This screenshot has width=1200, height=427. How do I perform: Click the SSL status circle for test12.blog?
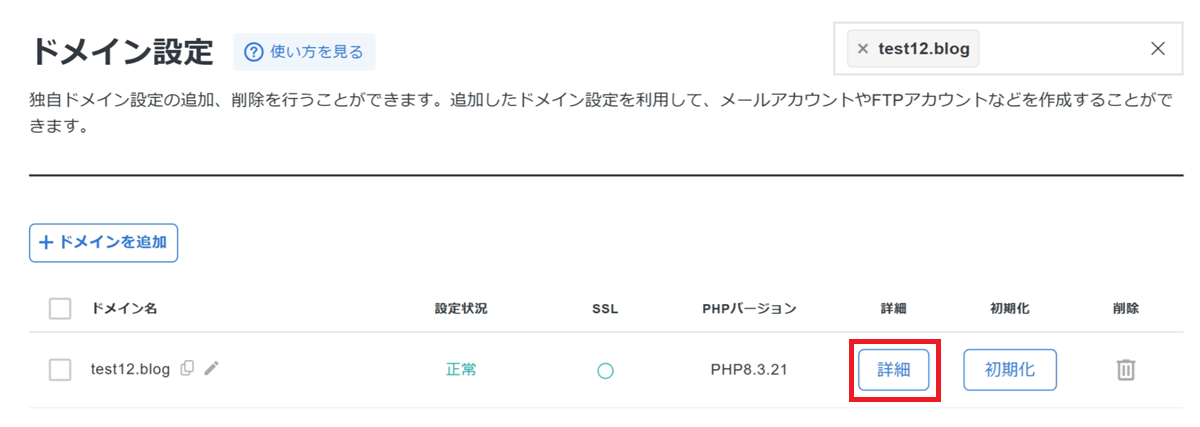click(605, 370)
